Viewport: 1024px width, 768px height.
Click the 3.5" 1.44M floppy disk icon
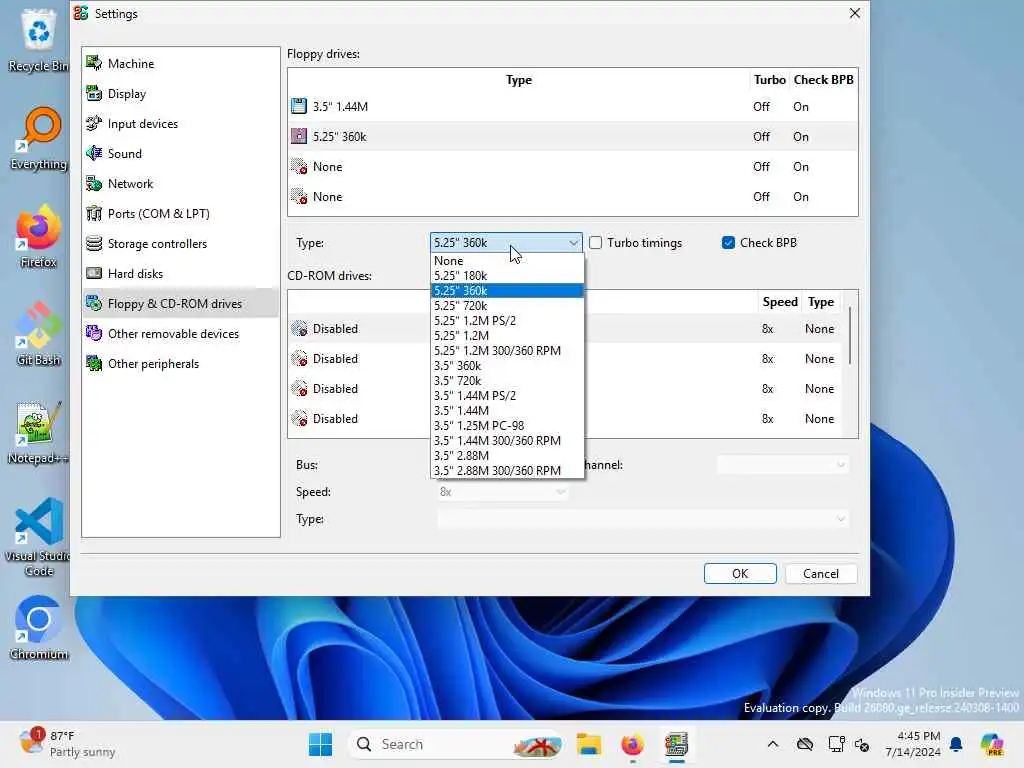[x=298, y=106]
